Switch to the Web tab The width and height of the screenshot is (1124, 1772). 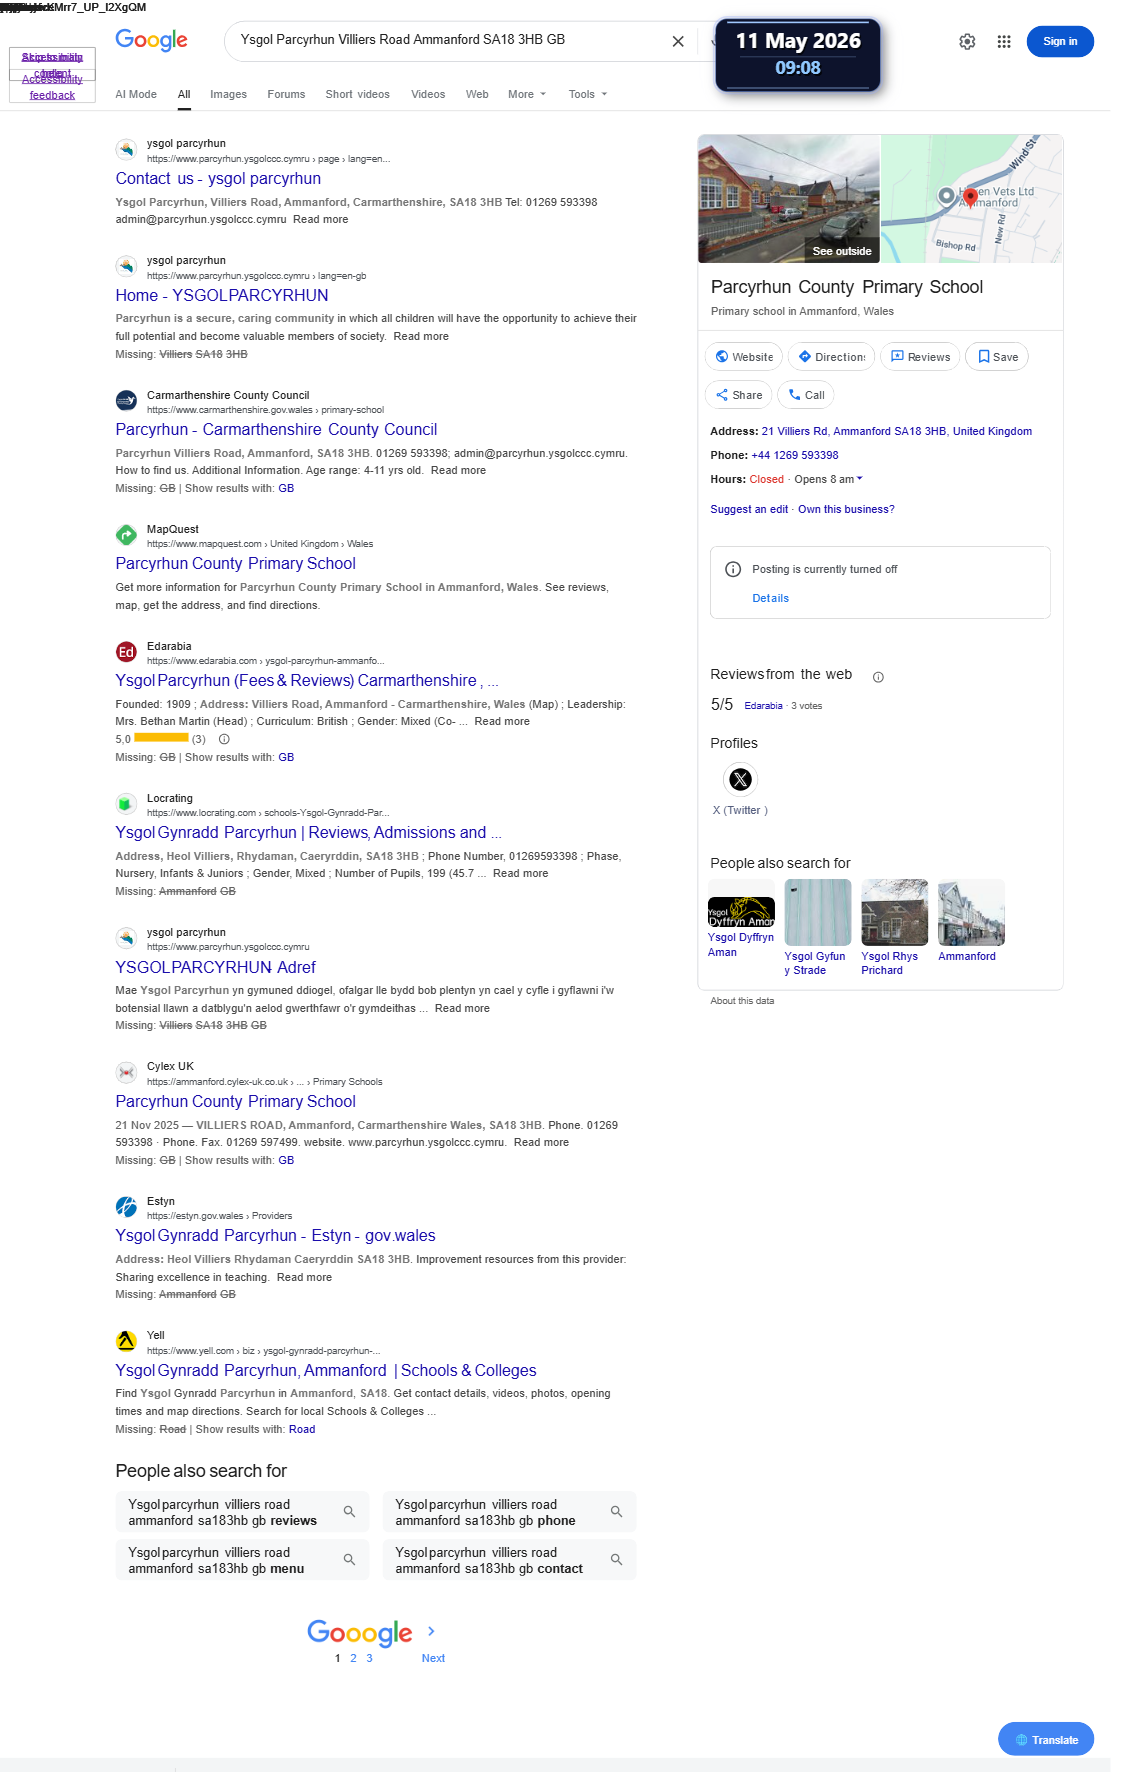477,94
